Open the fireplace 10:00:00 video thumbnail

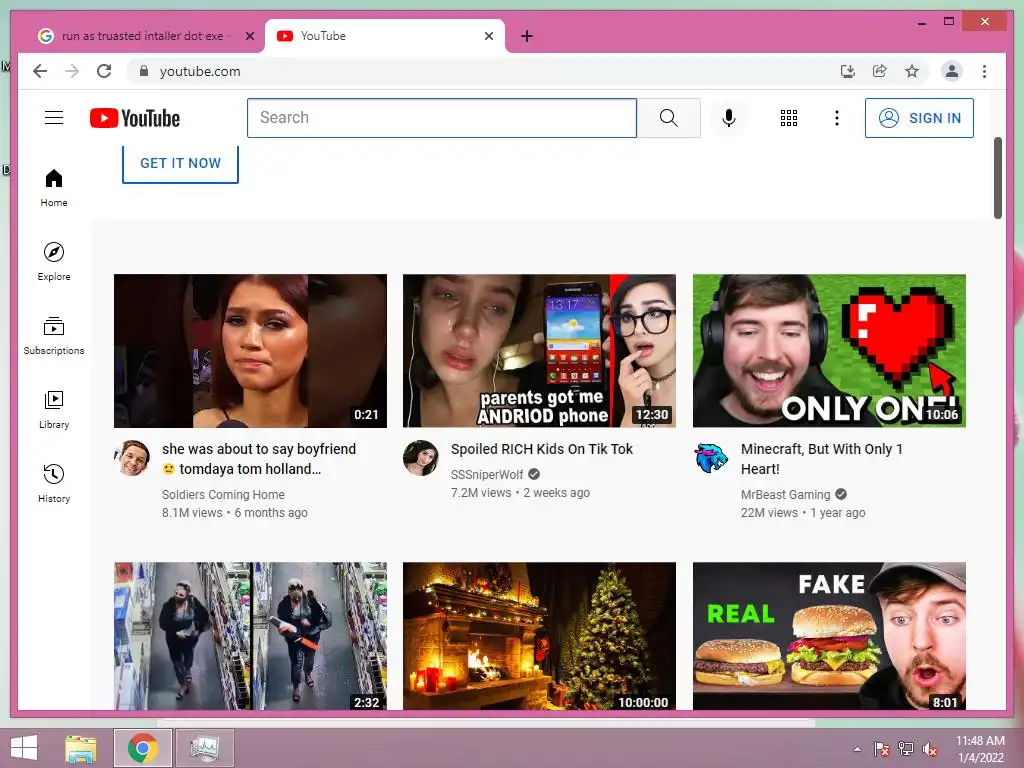coord(539,636)
